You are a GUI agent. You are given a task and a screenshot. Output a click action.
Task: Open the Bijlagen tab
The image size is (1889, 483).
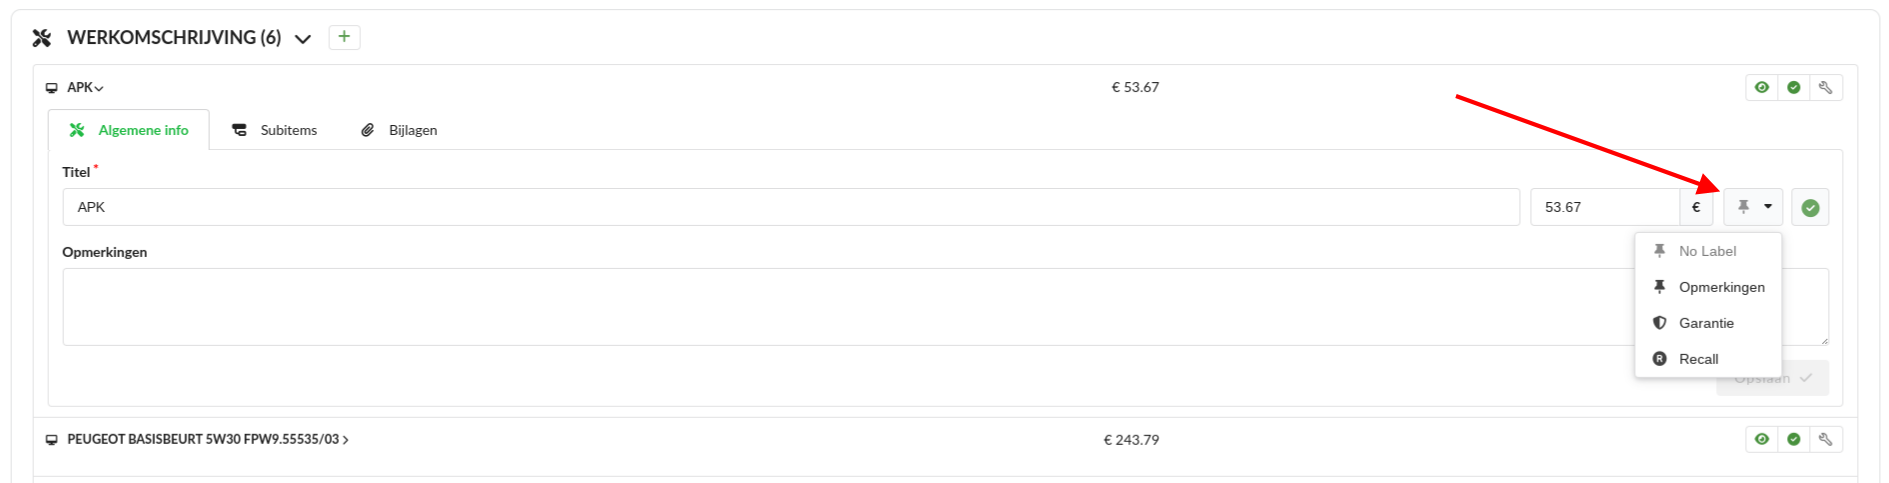(x=400, y=130)
